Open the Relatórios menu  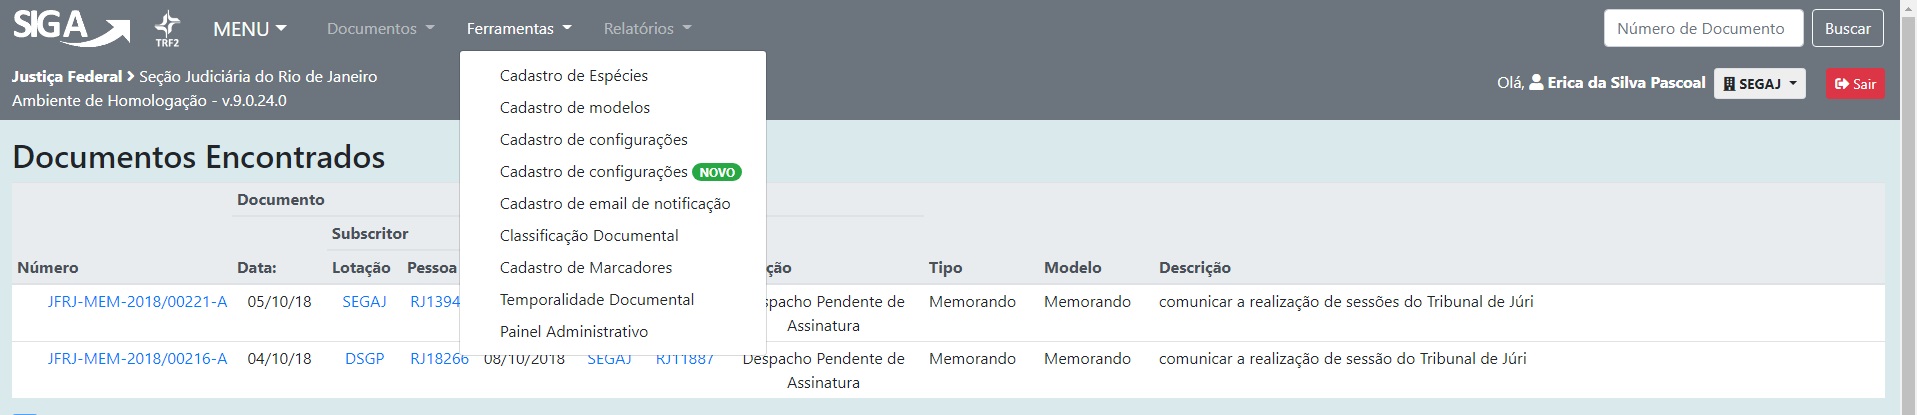[x=647, y=29]
